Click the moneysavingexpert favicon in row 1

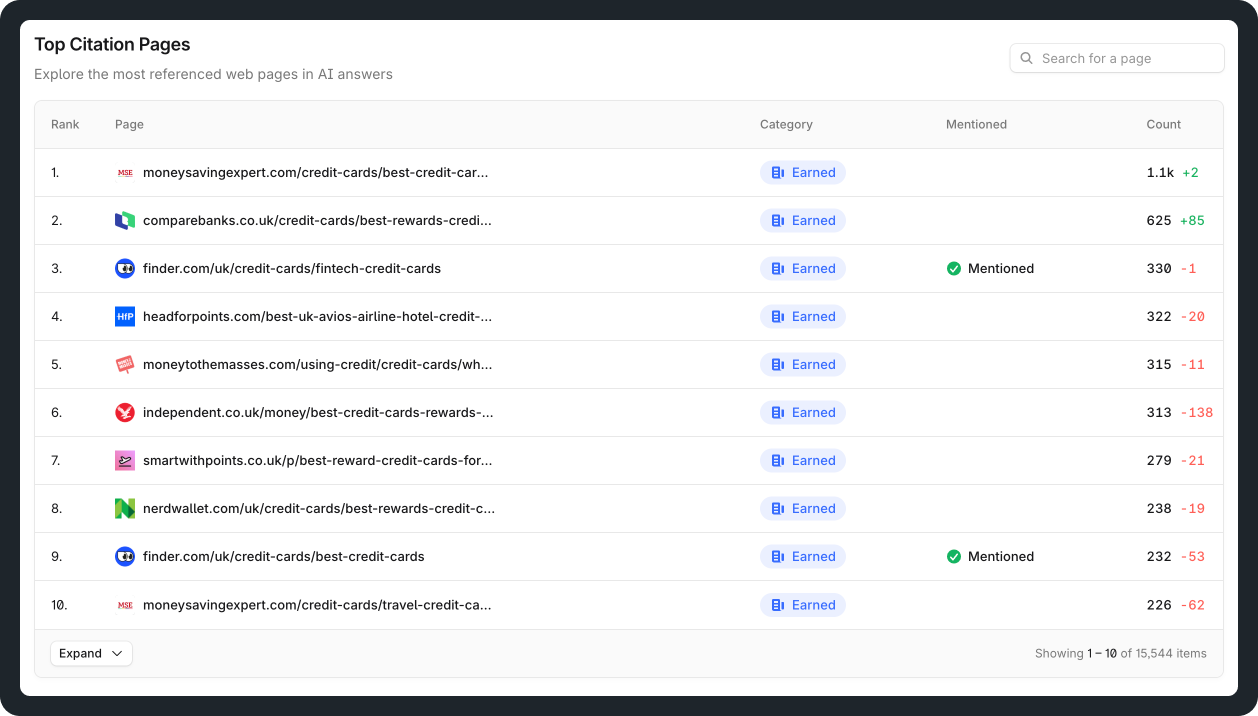(x=125, y=173)
